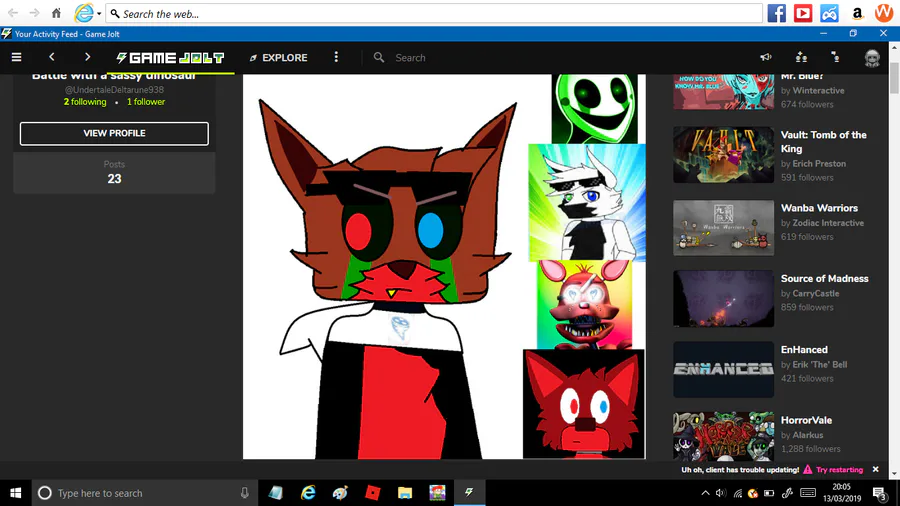Dismiss the client updating trouble notice
The image size is (900, 506).
(x=875, y=469)
